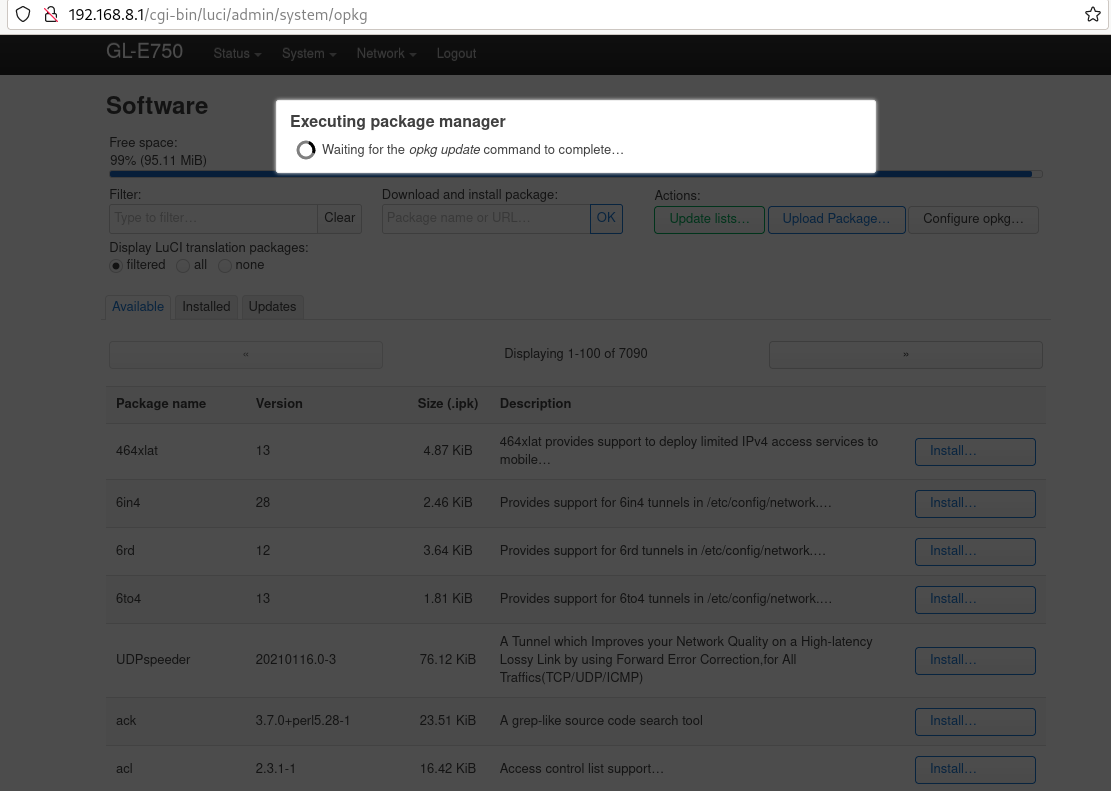Focus the Package name or URL input
Image resolution: width=1111 pixels, height=791 pixels.
(x=486, y=218)
